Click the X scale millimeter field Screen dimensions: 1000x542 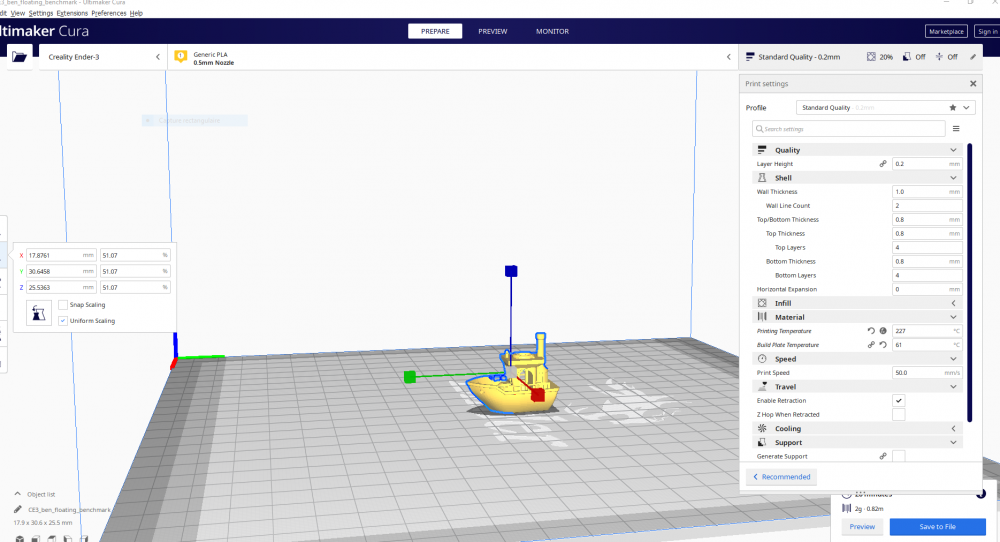point(61,255)
